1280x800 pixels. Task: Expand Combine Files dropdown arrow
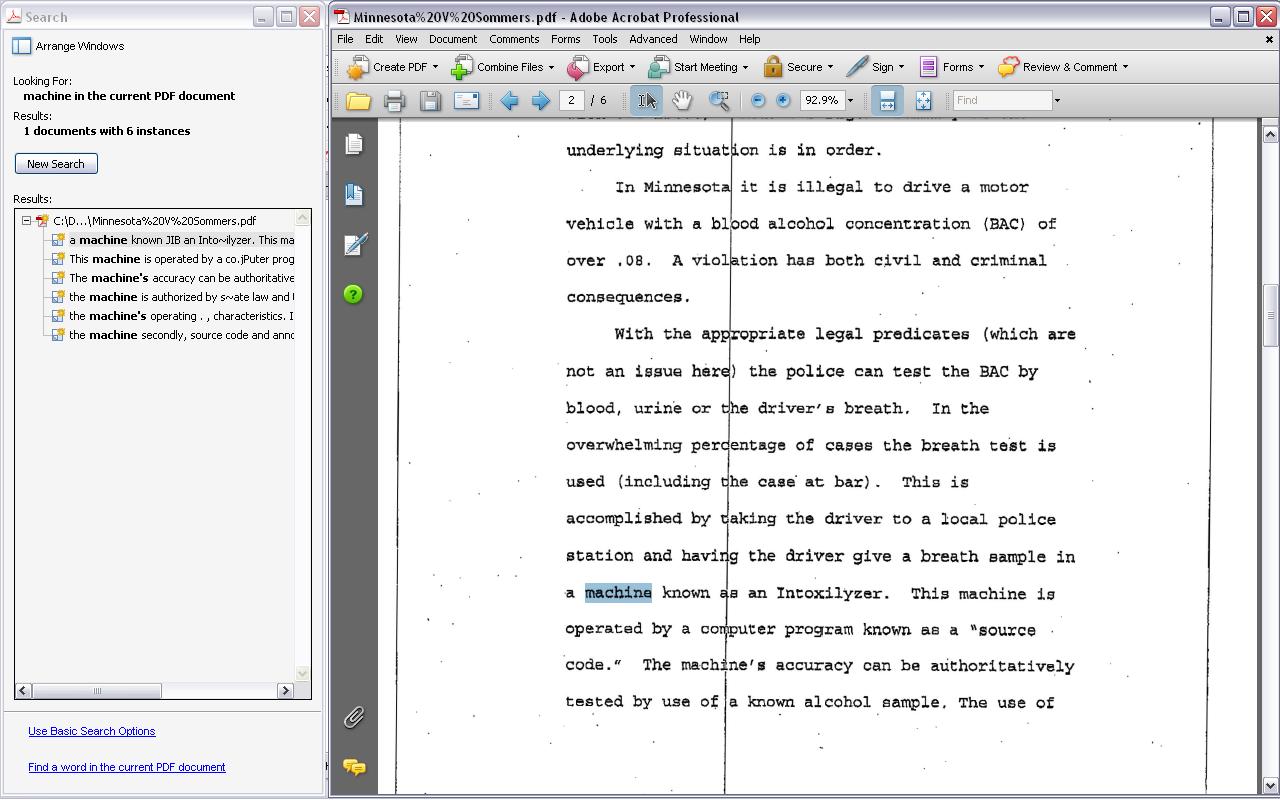(551, 67)
